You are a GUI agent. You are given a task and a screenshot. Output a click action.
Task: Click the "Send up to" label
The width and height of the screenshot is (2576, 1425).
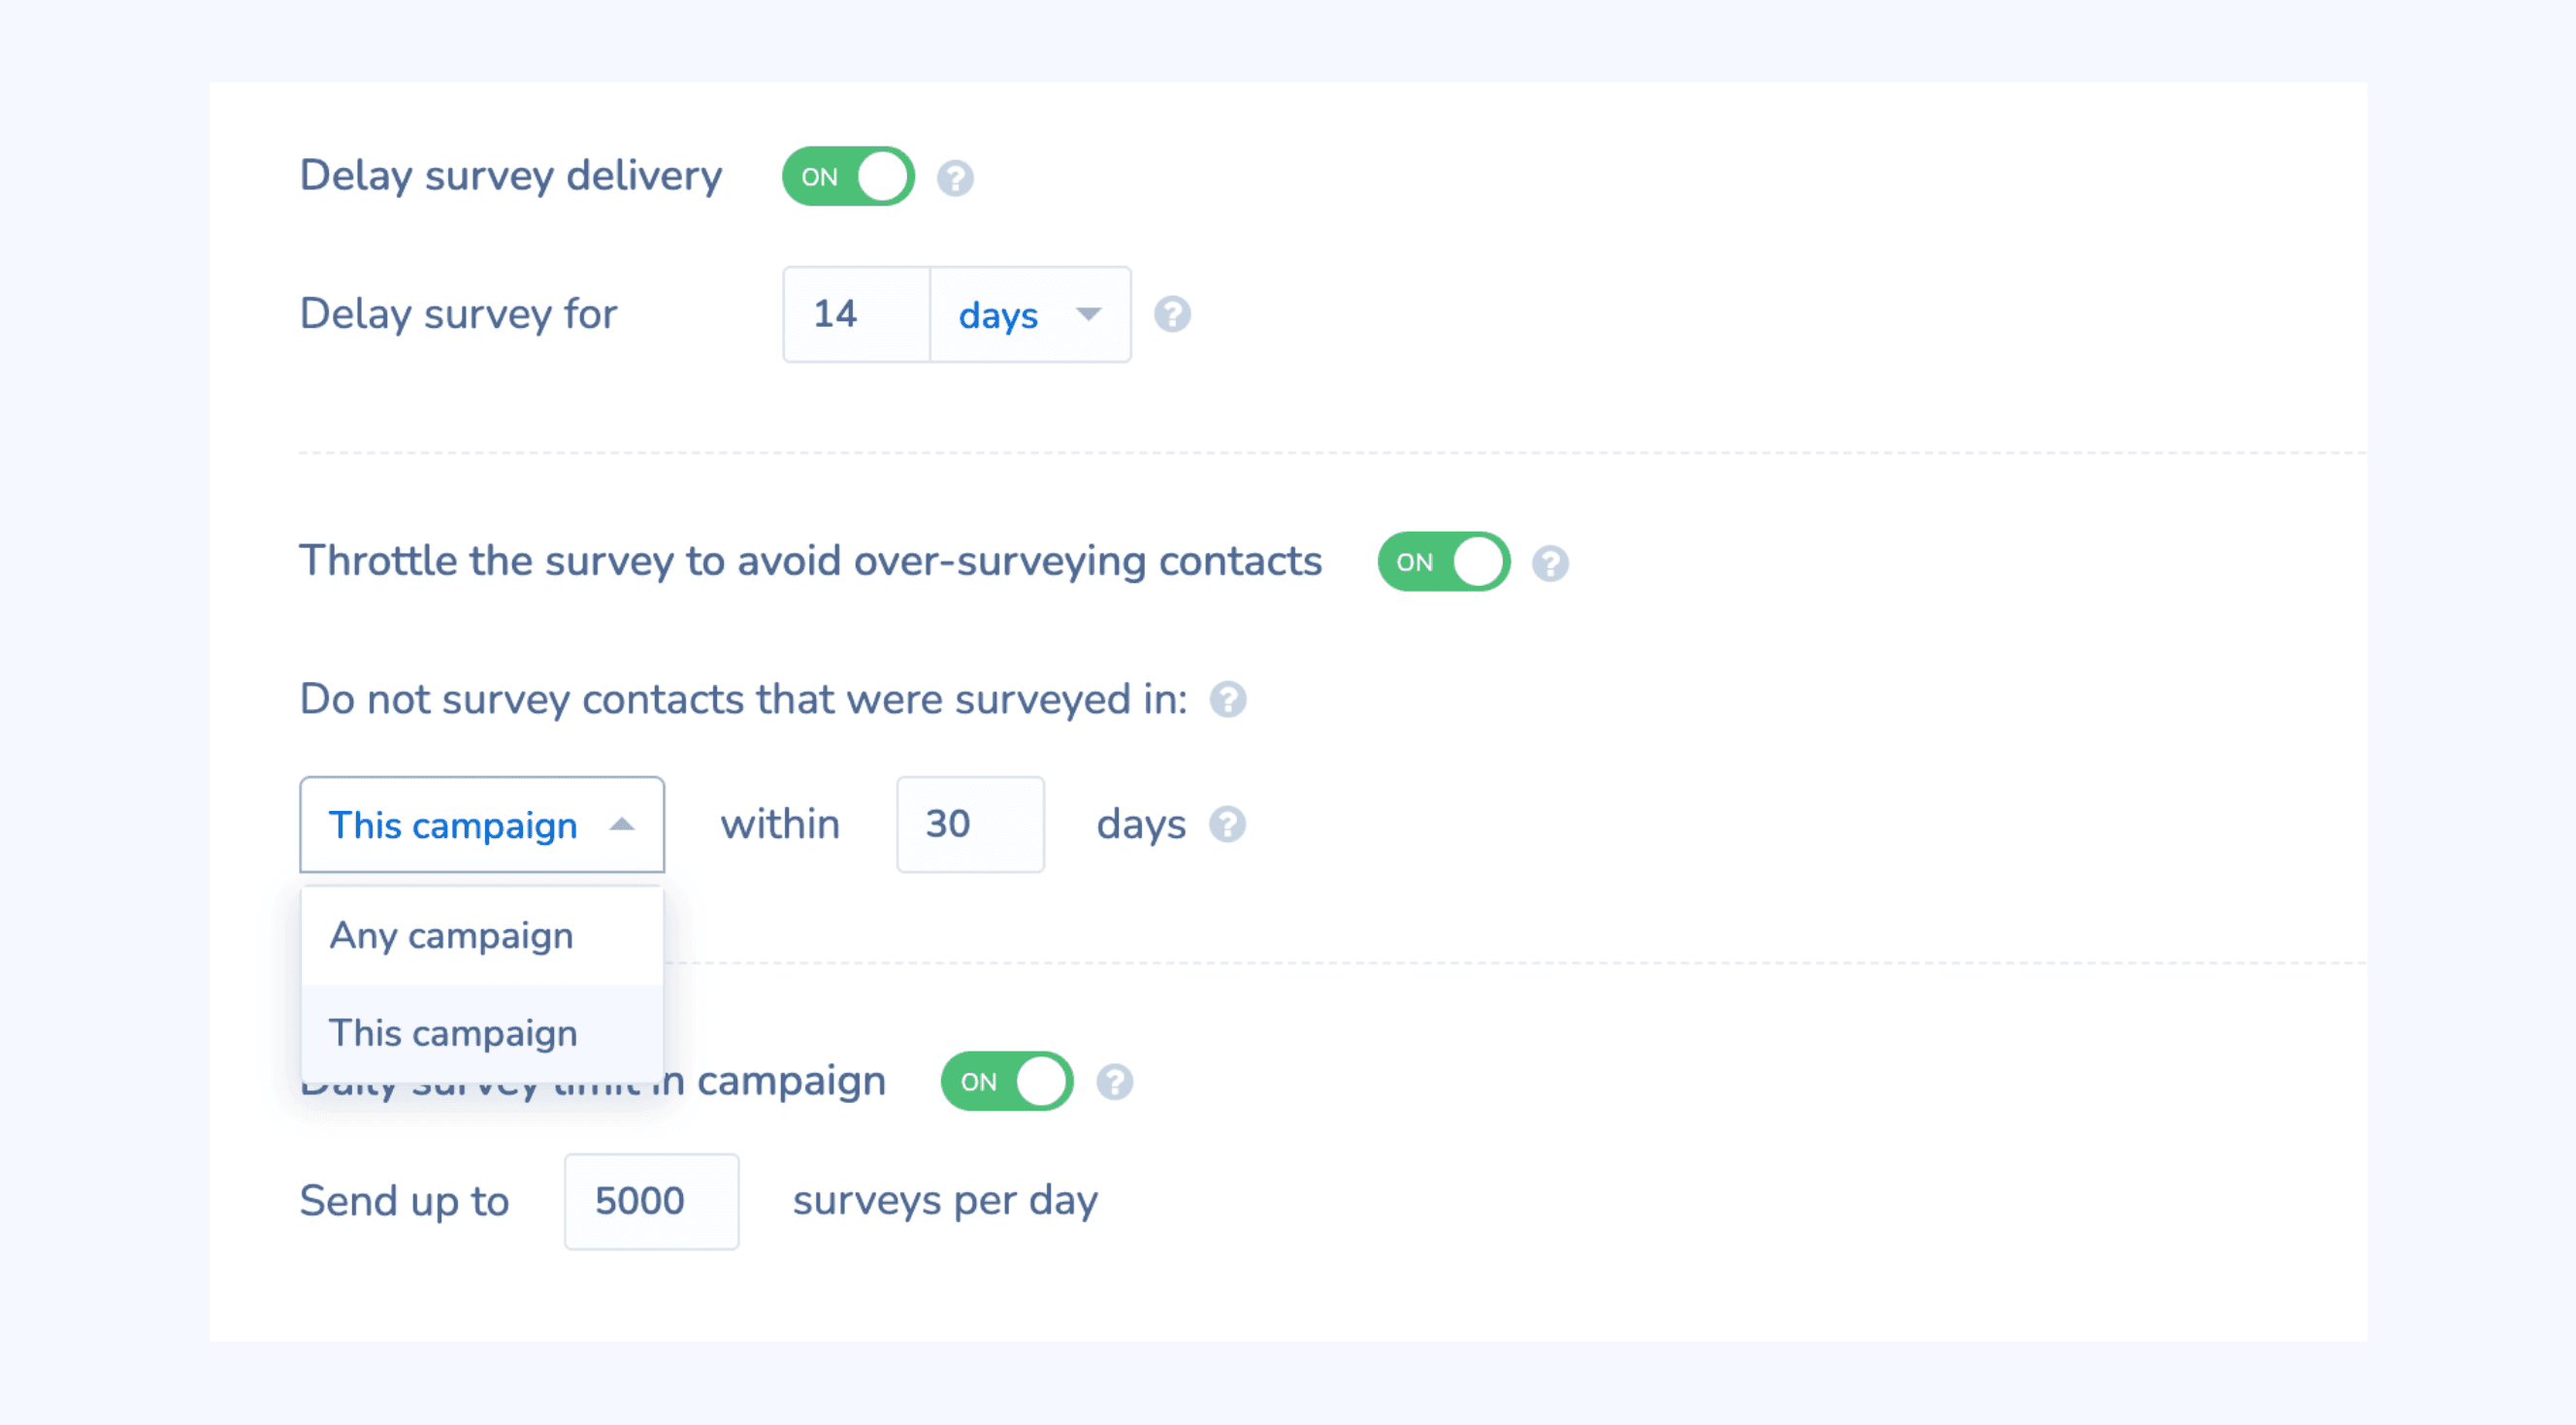click(x=404, y=1200)
